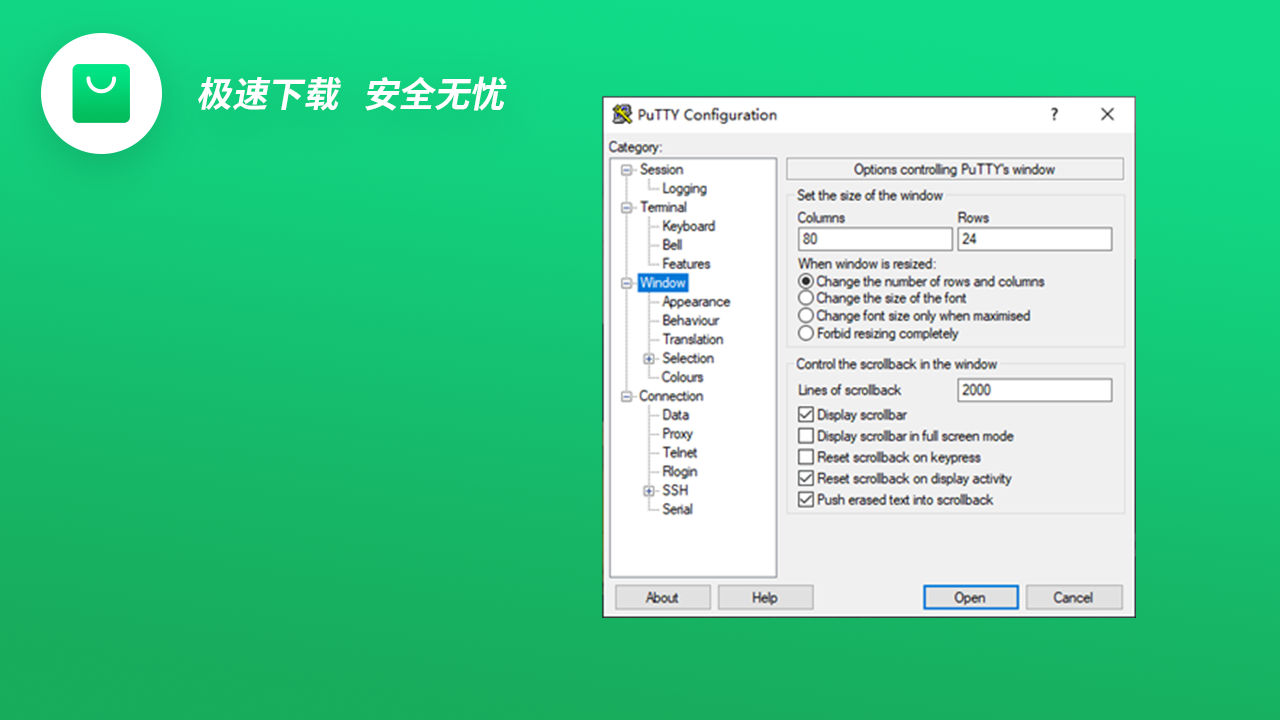The image size is (1280, 720).
Task: Collapse the Window category branch
Action: (x=629, y=282)
